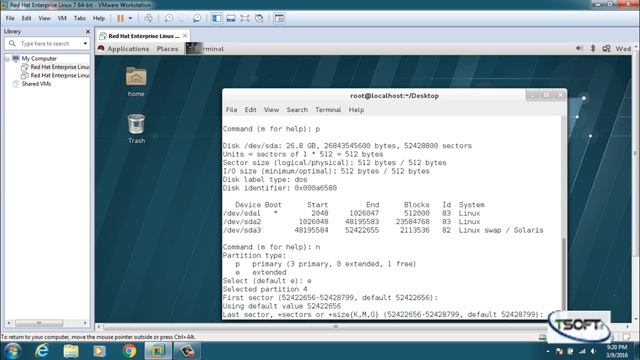Toggle the library sidebar view icon
640x360 pixels.
217,18
